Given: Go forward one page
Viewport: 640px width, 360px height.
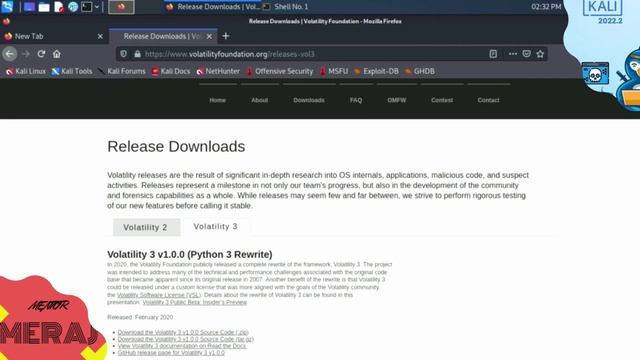Looking at the screenshot, I should [x=26, y=54].
